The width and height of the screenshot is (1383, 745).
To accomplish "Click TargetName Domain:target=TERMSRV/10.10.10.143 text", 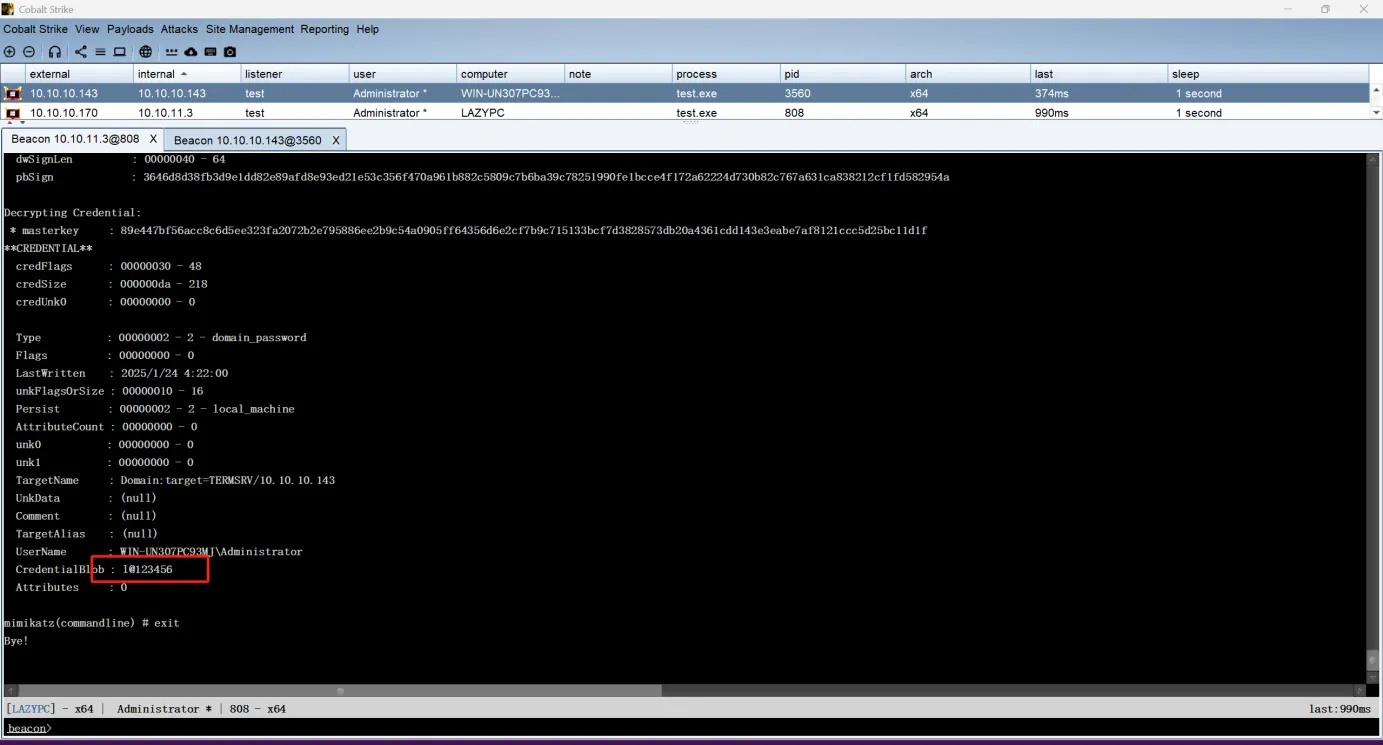I will (x=227, y=480).
